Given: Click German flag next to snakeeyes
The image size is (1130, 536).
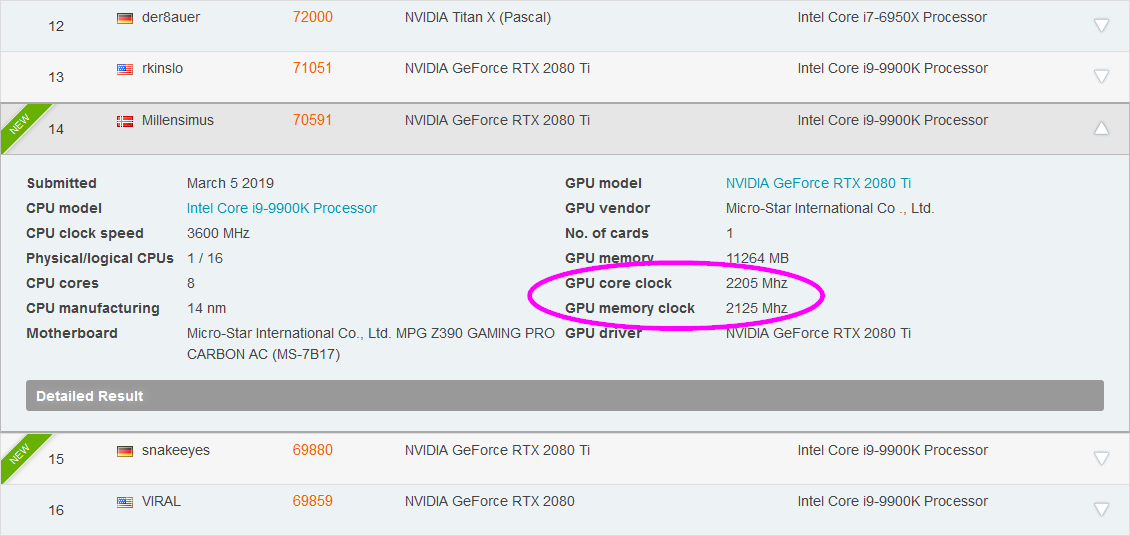Looking at the screenshot, I should (125, 451).
